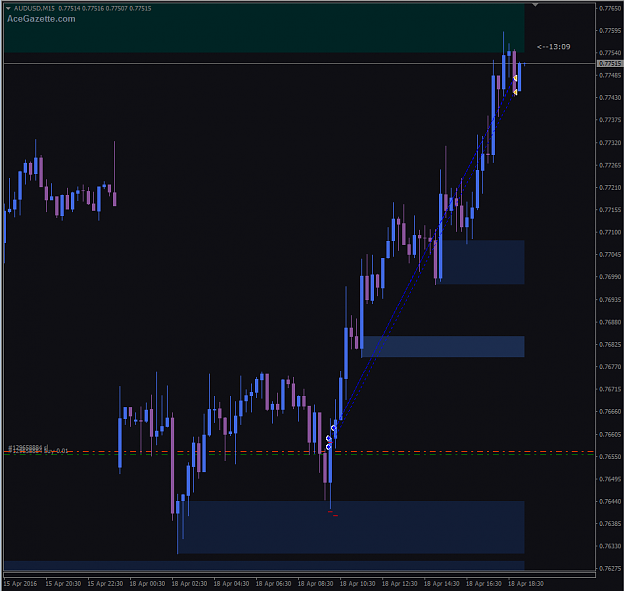Select the dark green supply zone rectangle
This screenshot has height=591, width=625.
click(264, 28)
